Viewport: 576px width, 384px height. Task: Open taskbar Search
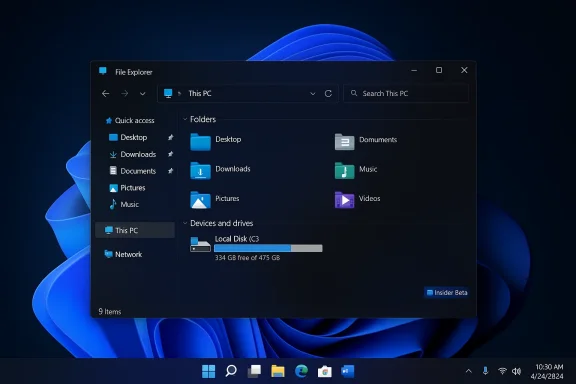231,371
